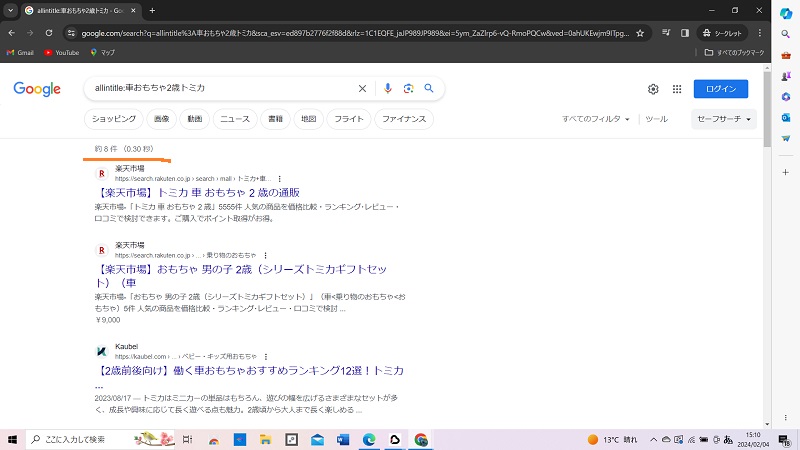Viewport: 800px width, 450px height.
Task: Select the フライト filter
Action: [349, 119]
